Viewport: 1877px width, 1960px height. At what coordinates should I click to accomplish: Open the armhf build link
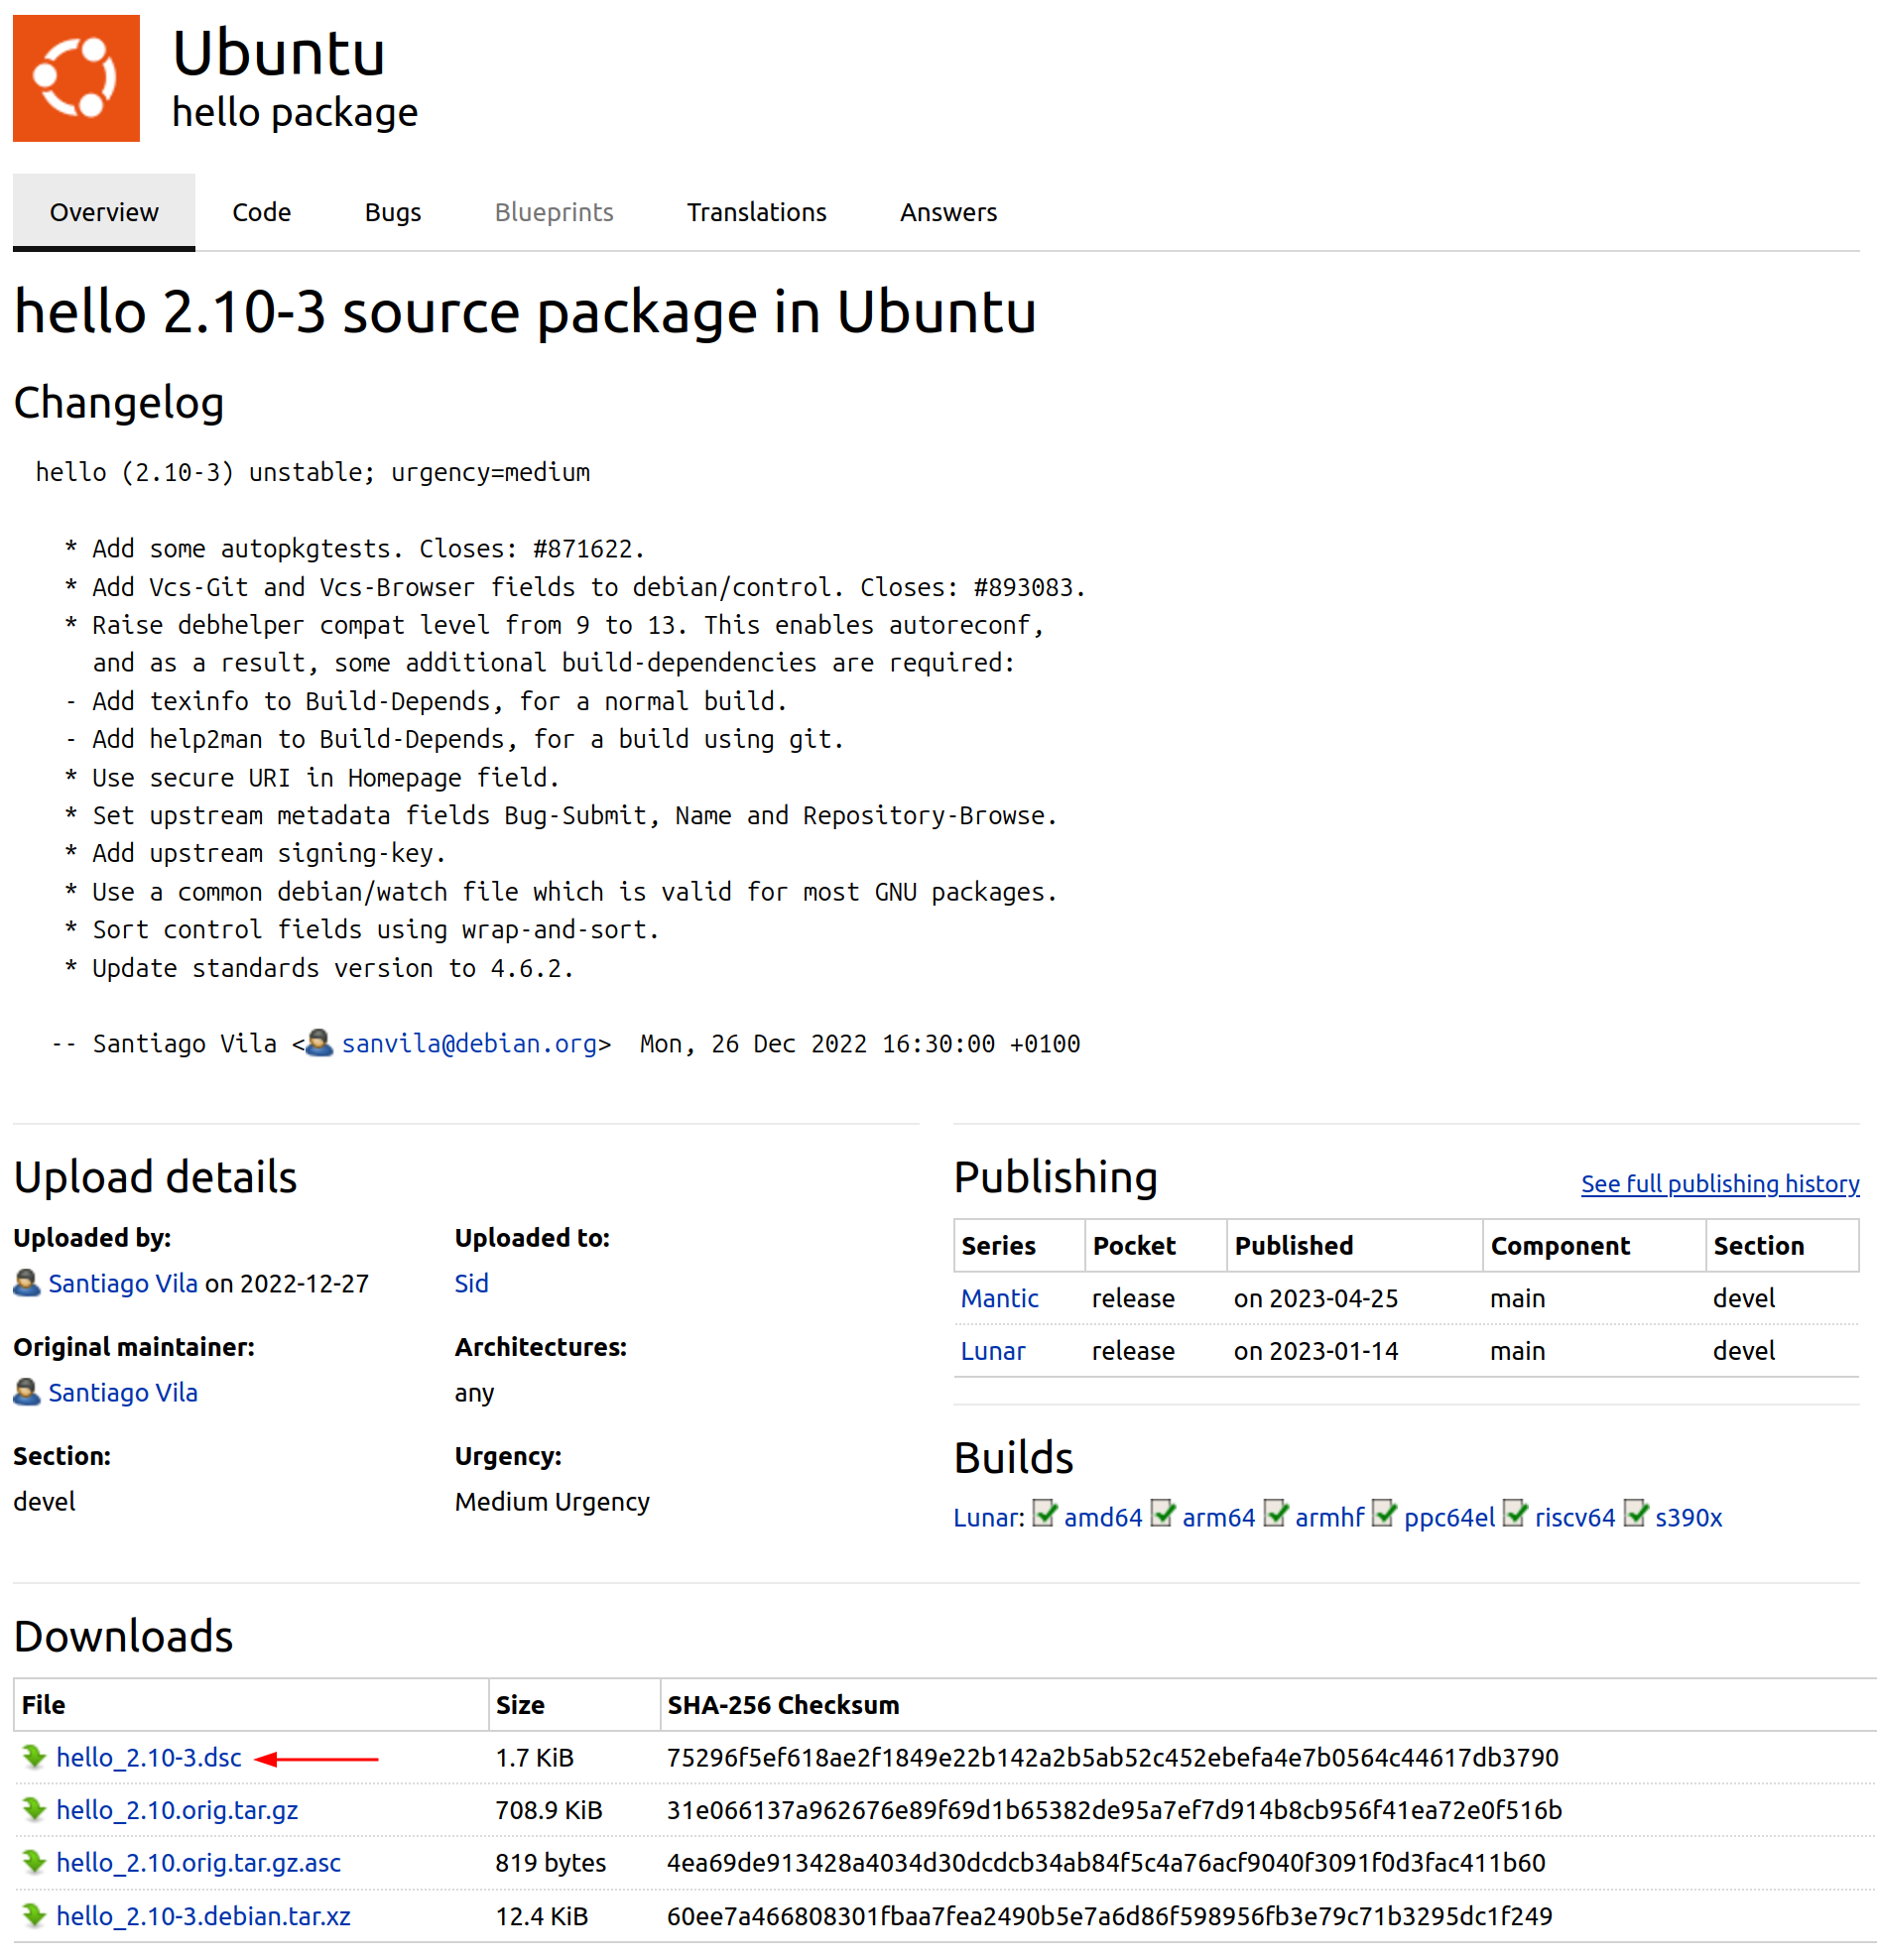(x=1328, y=1517)
